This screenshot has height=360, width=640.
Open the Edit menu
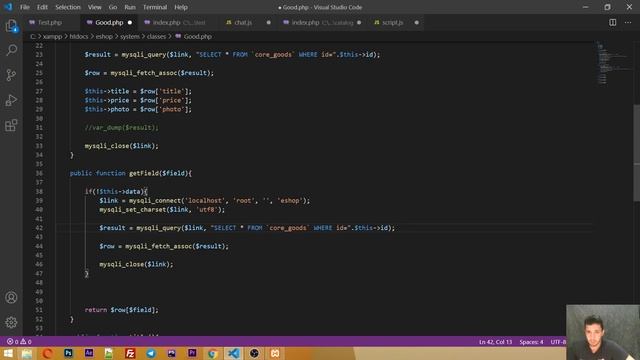tap(42, 7)
